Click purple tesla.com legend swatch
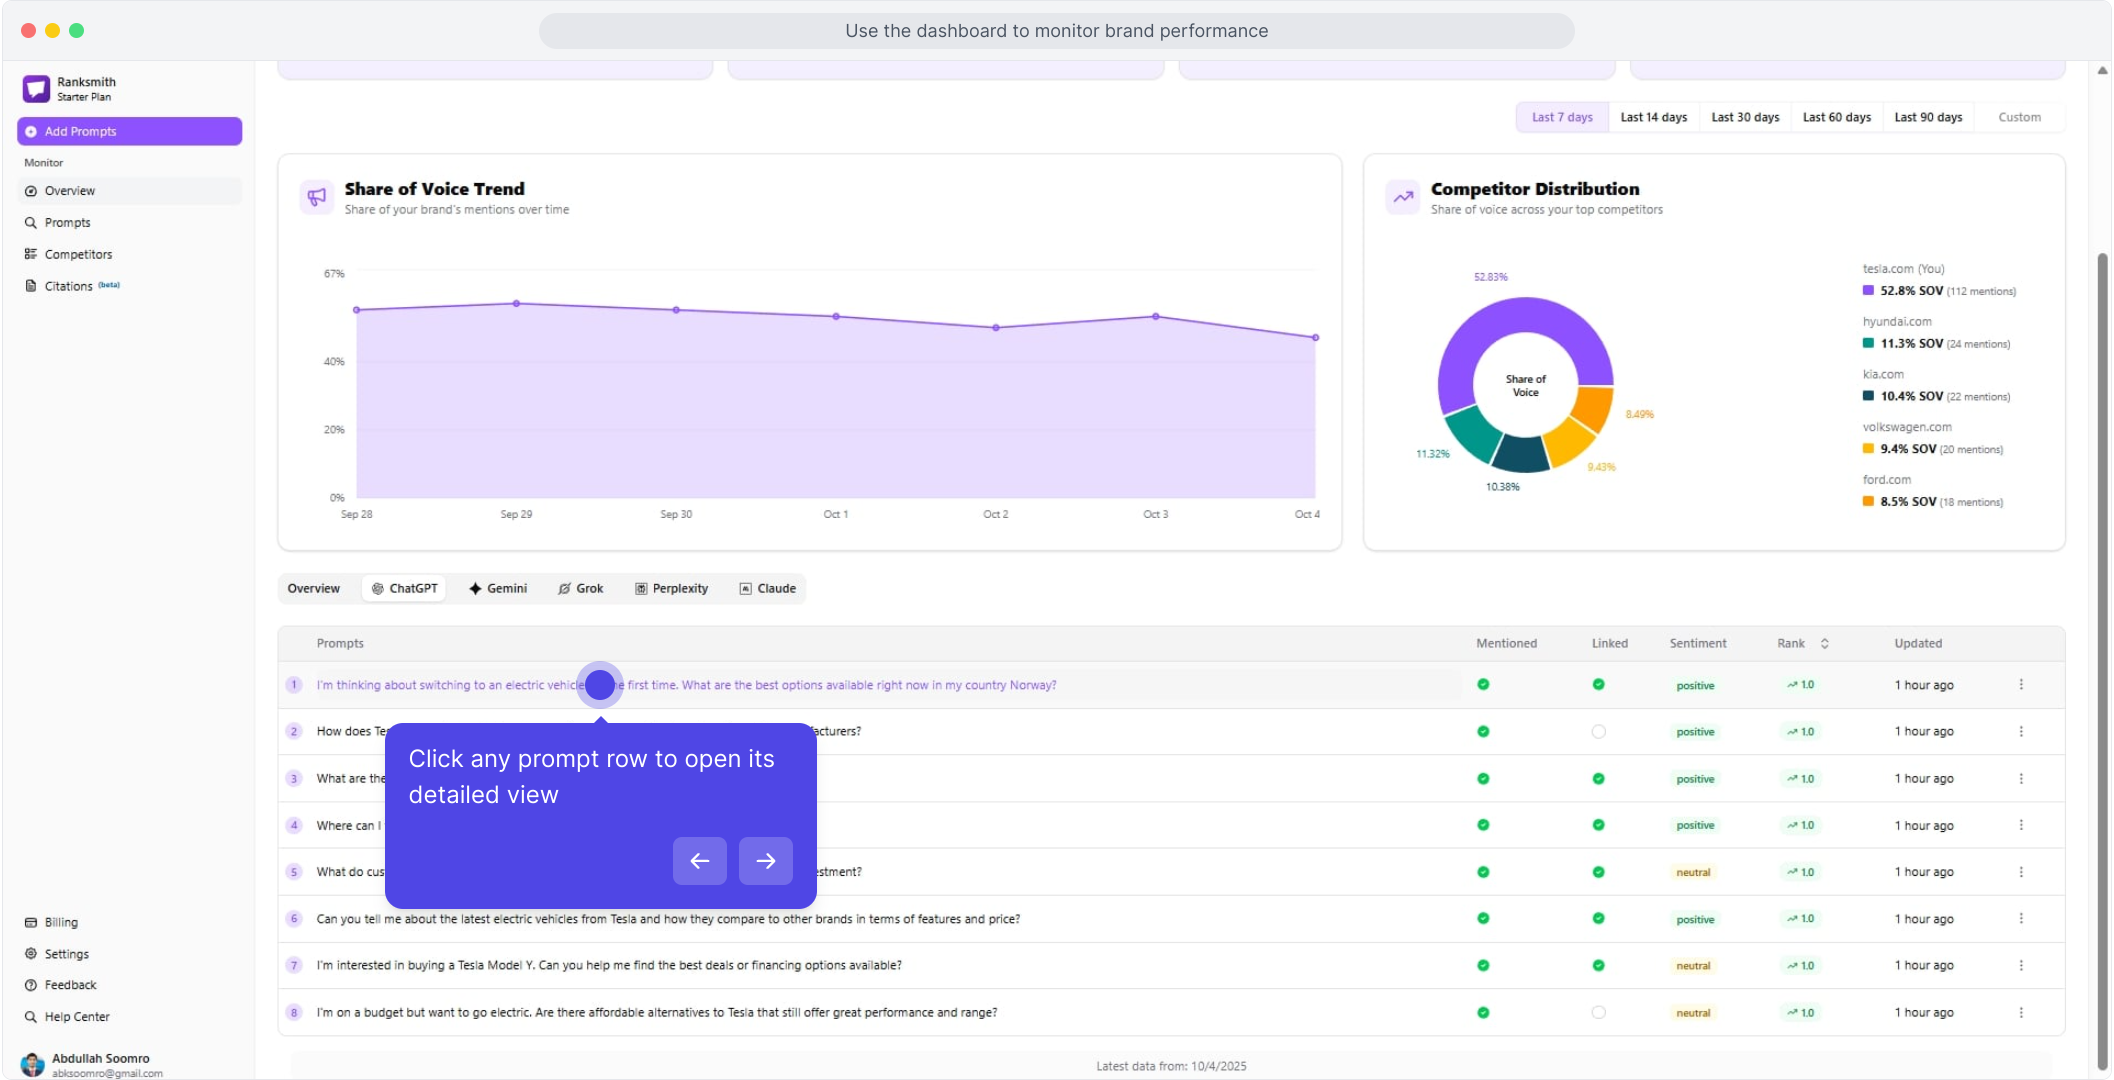2114x1080 pixels. [1868, 291]
